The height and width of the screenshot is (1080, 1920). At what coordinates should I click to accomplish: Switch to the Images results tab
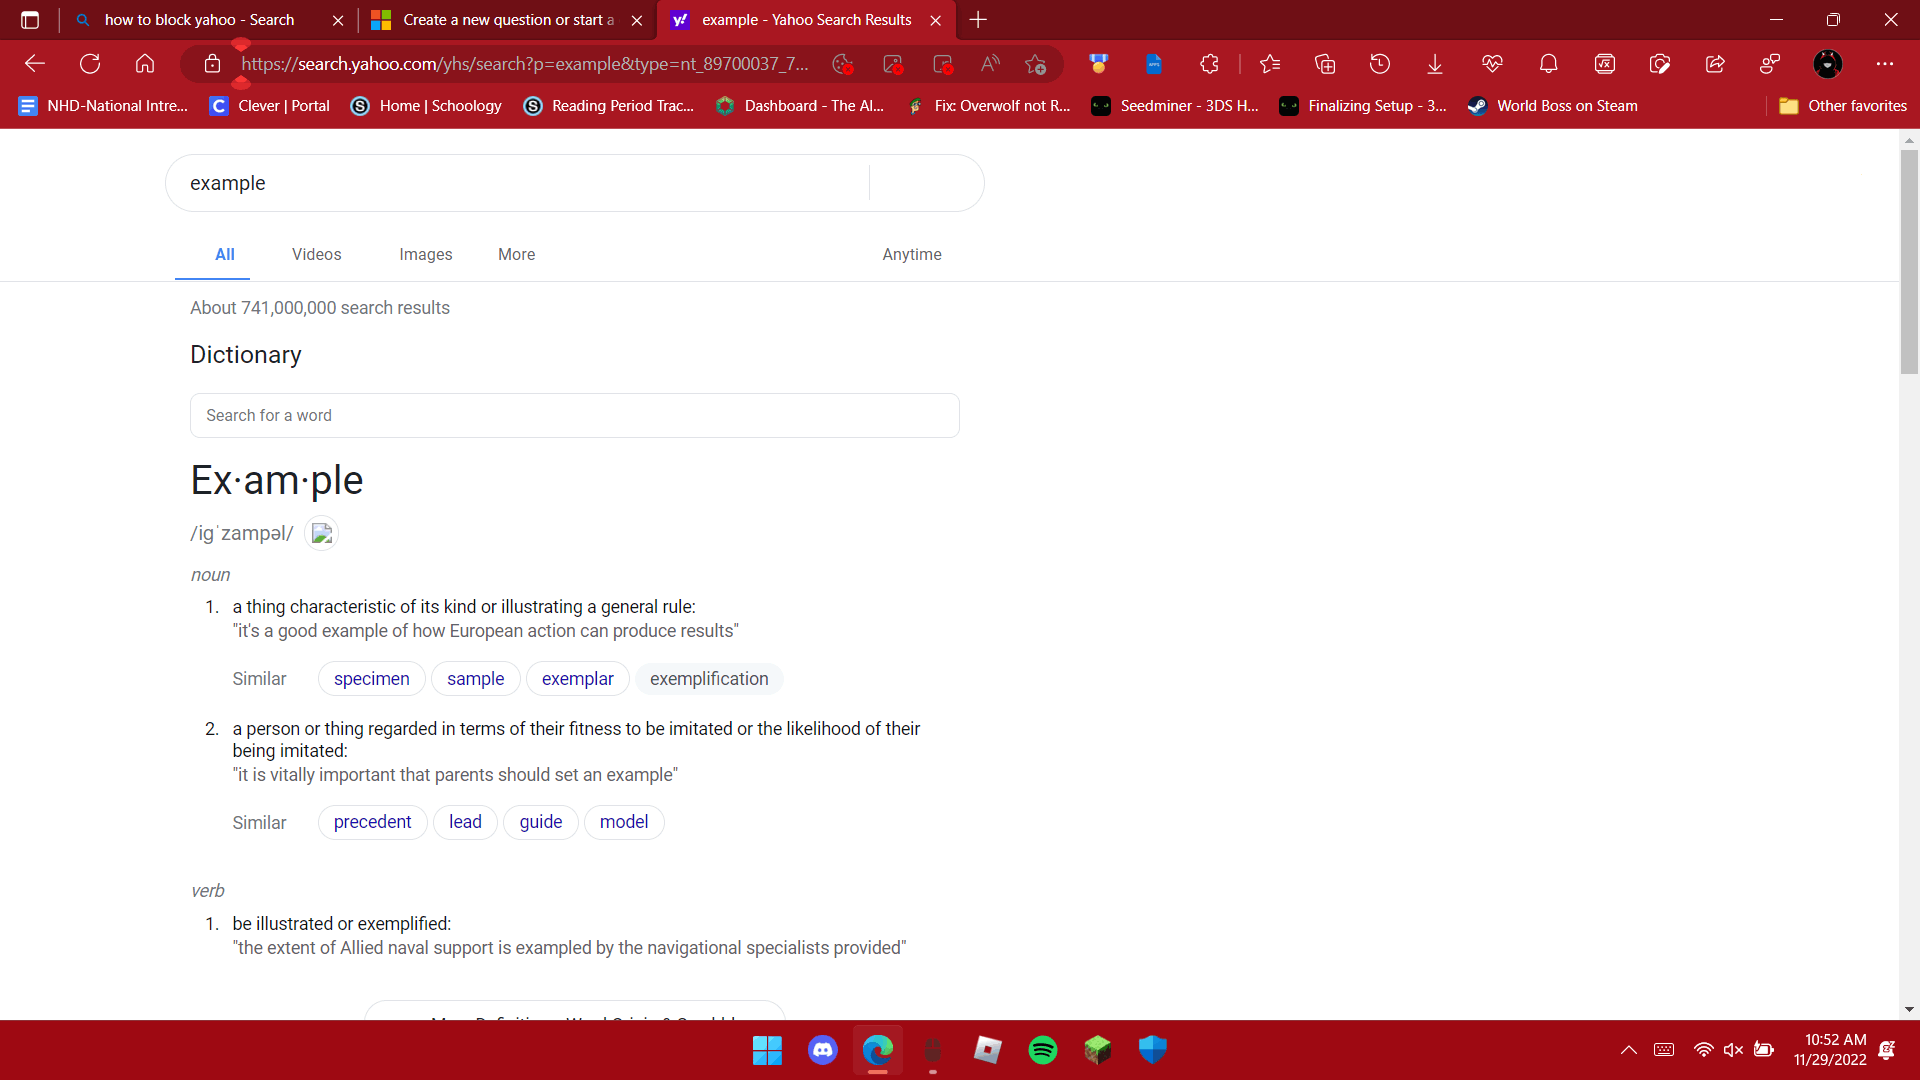point(425,254)
